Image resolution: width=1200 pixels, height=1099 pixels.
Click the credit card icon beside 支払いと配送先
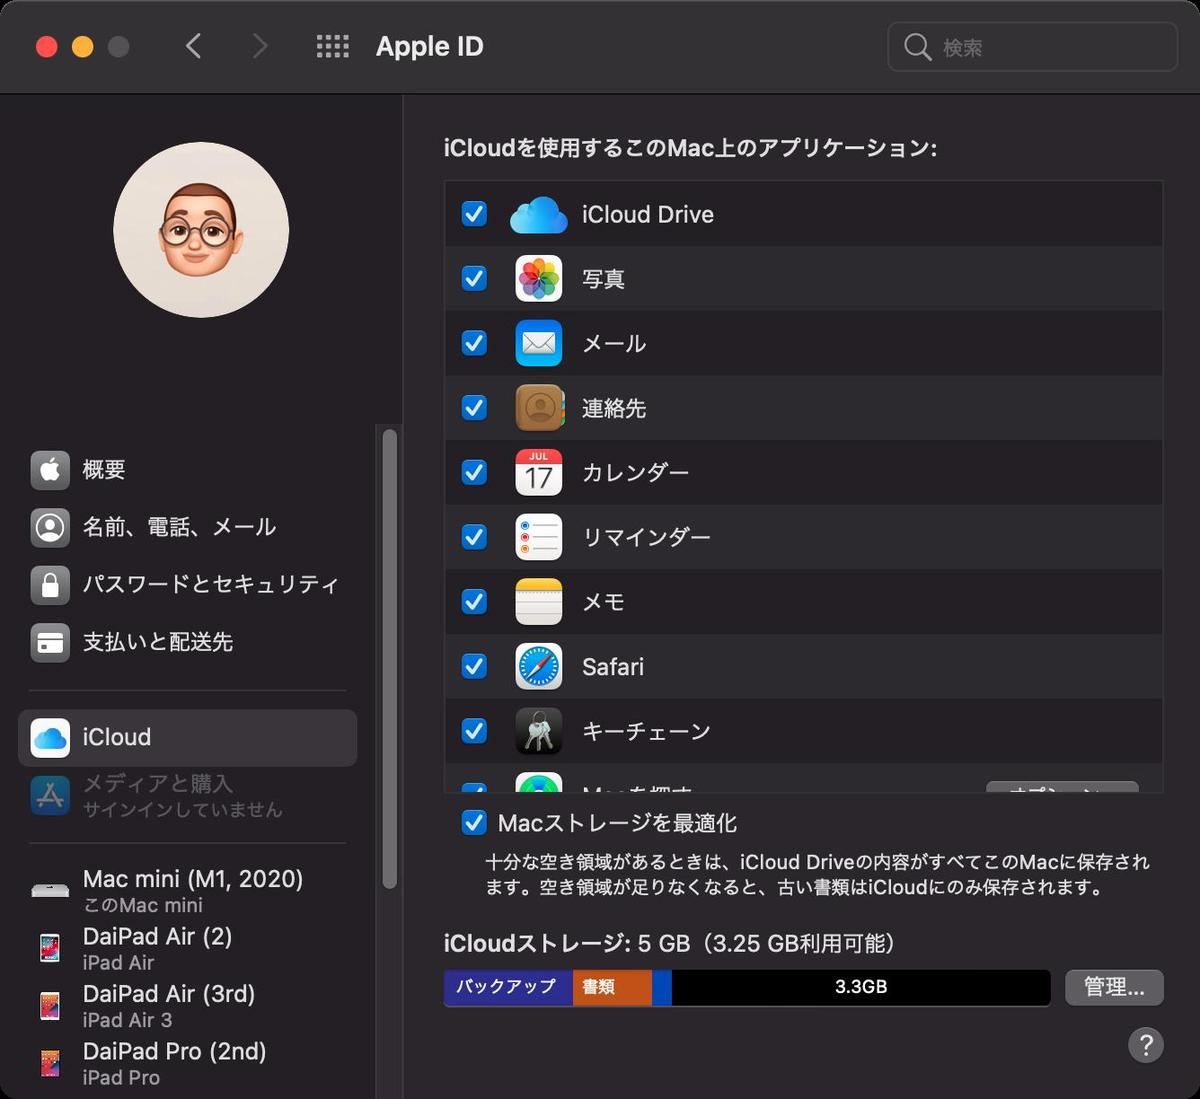pos(50,642)
